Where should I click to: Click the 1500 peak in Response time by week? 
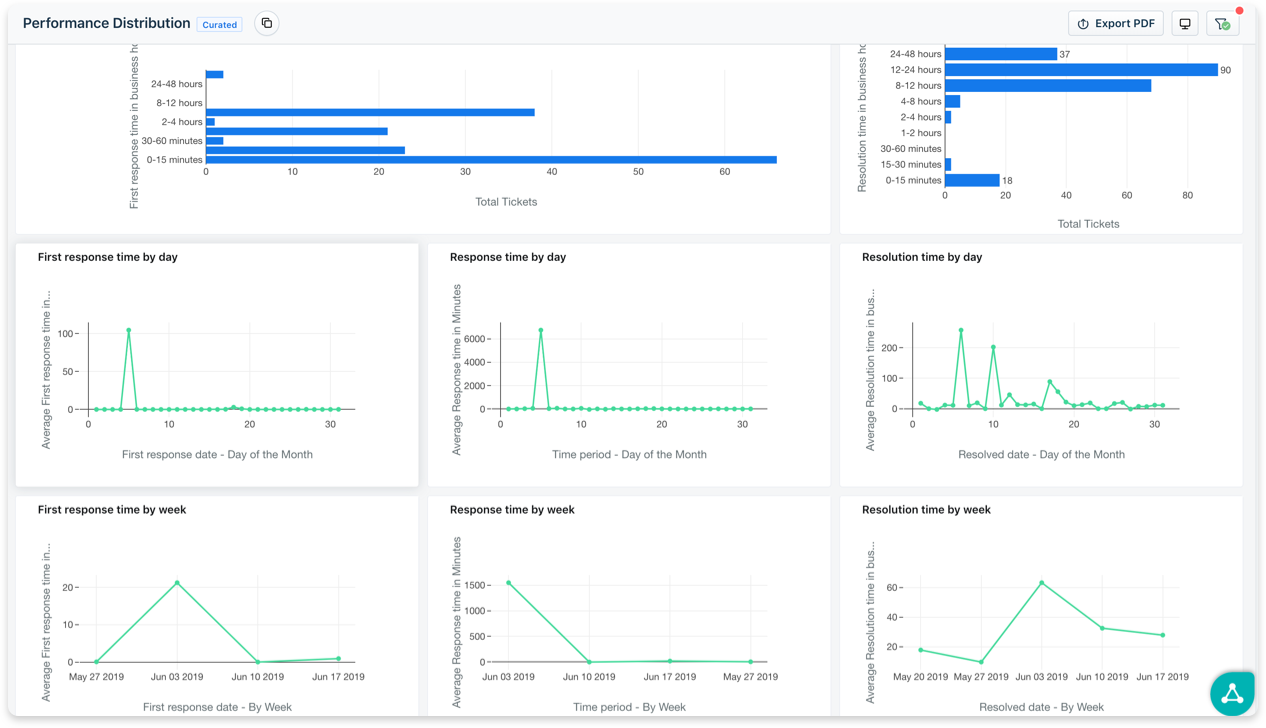click(510, 584)
